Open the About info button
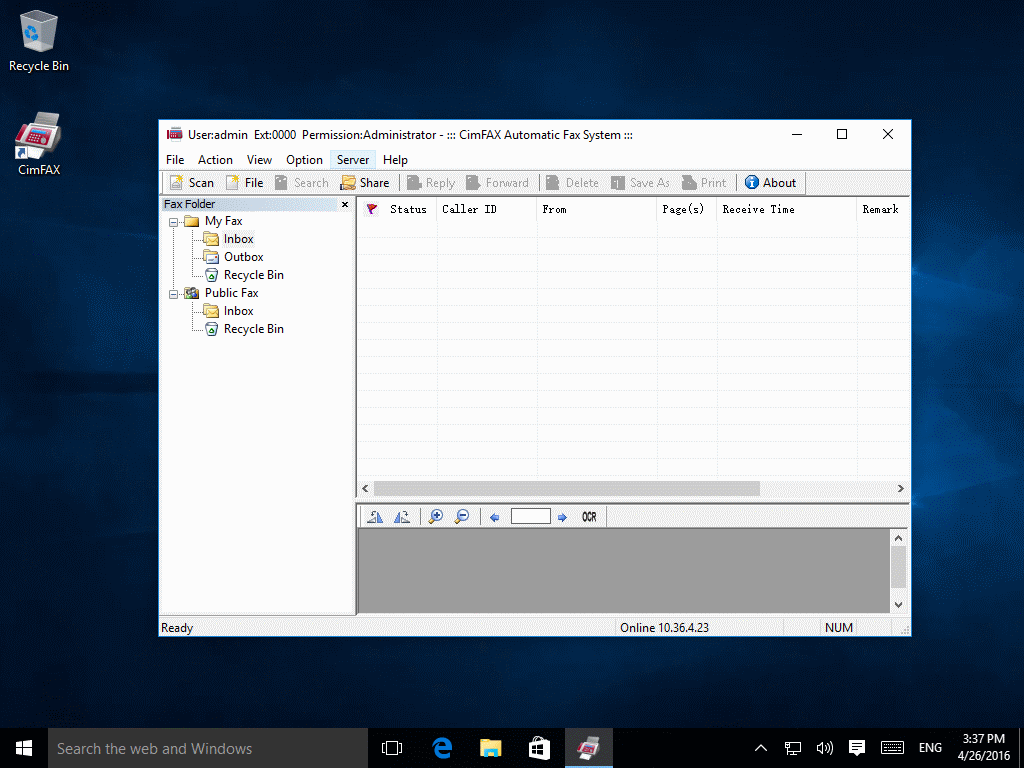Screen dimensions: 1024x768 771,183
